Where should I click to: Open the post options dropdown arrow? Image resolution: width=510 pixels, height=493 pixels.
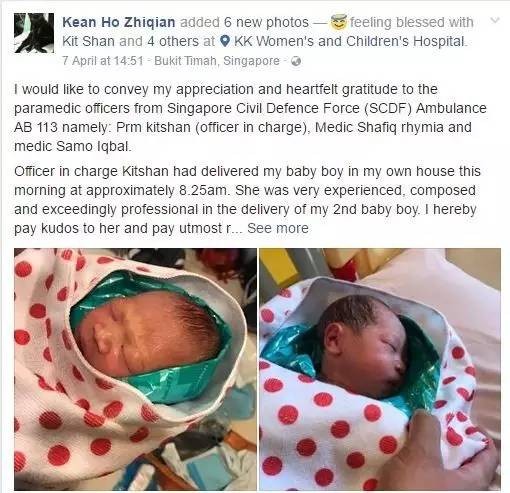click(x=495, y=20)
